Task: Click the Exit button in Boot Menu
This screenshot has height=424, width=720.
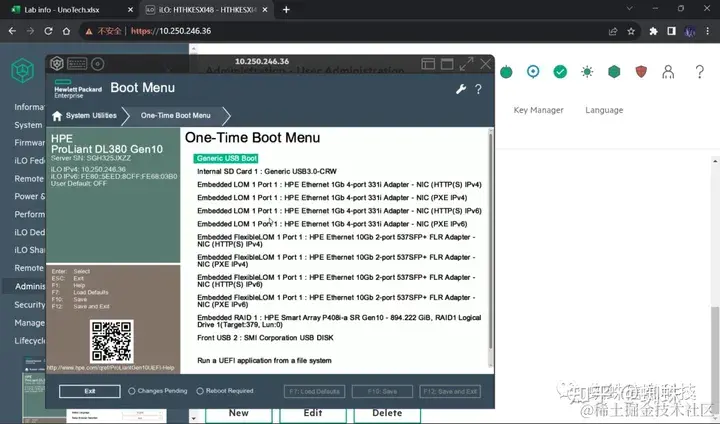Action: [x=90, y=391]
